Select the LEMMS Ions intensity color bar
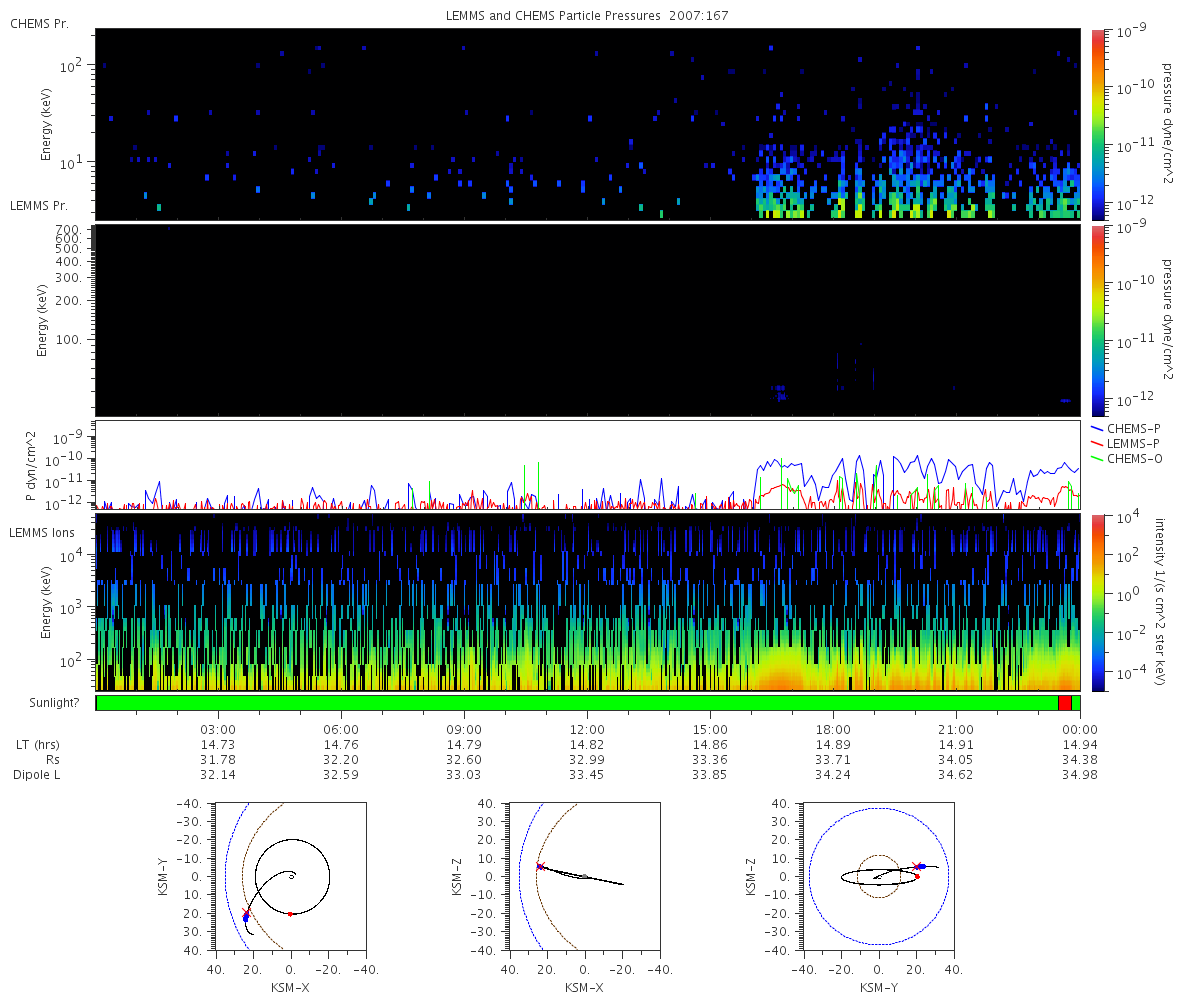Screen dimensions: 1200x1000 pyautogui.click(x=1098, y=602)
